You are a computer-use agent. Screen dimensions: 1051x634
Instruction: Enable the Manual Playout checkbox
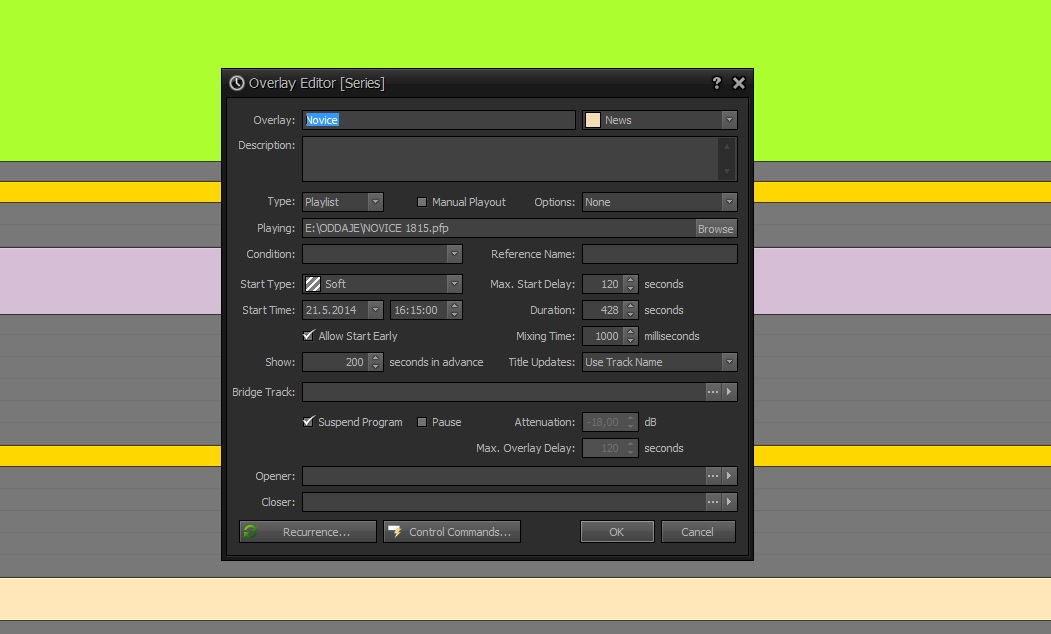pos(422,202)
